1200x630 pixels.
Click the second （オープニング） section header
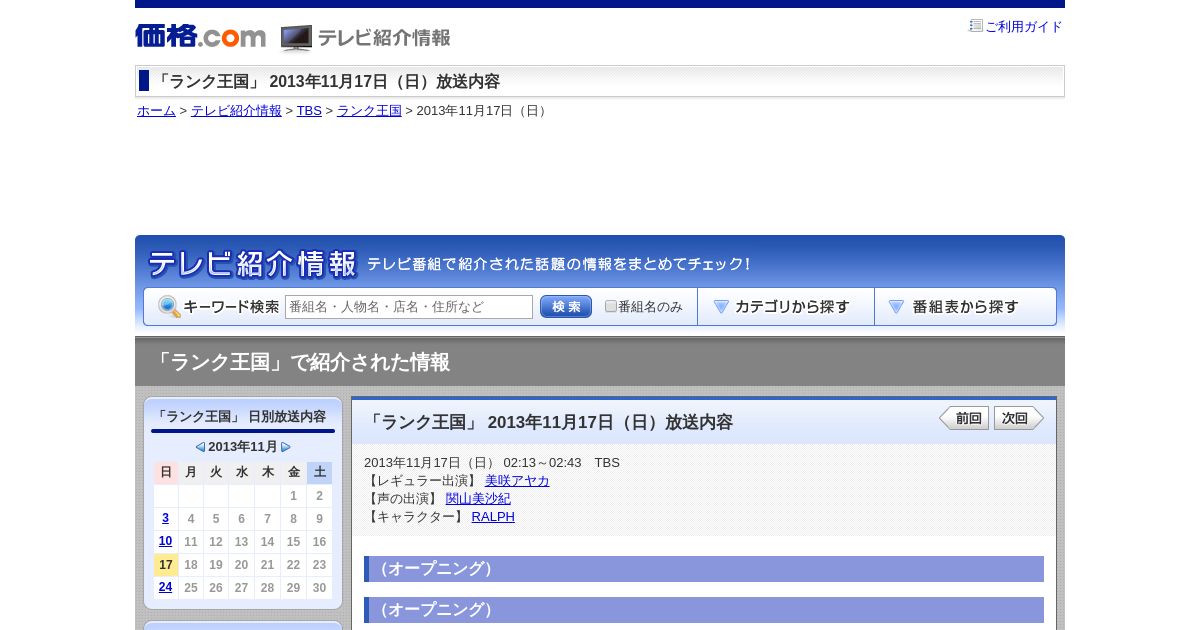(x=704, y=610)
